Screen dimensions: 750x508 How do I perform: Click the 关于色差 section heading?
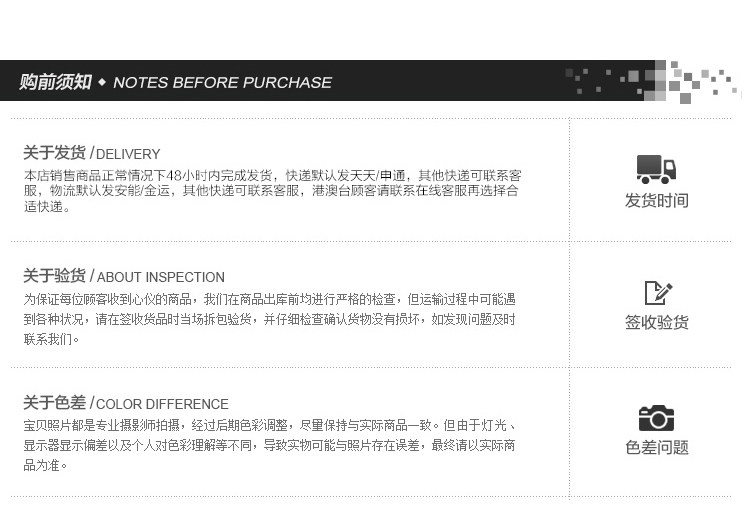pyautogui.click(x=54, y=403)
